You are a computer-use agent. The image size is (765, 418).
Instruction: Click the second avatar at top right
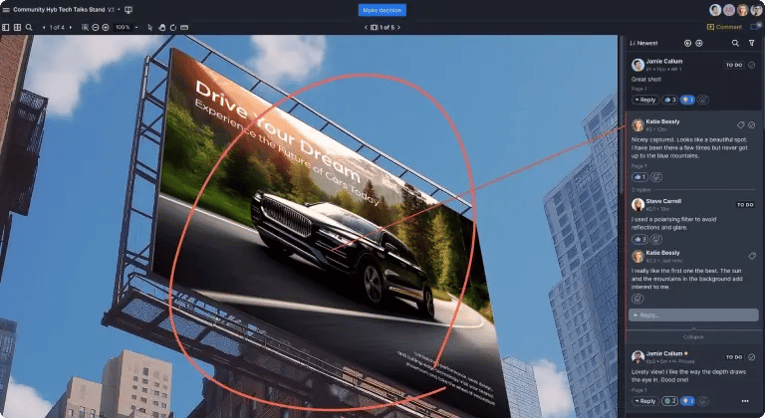click(x=729, y=10)
